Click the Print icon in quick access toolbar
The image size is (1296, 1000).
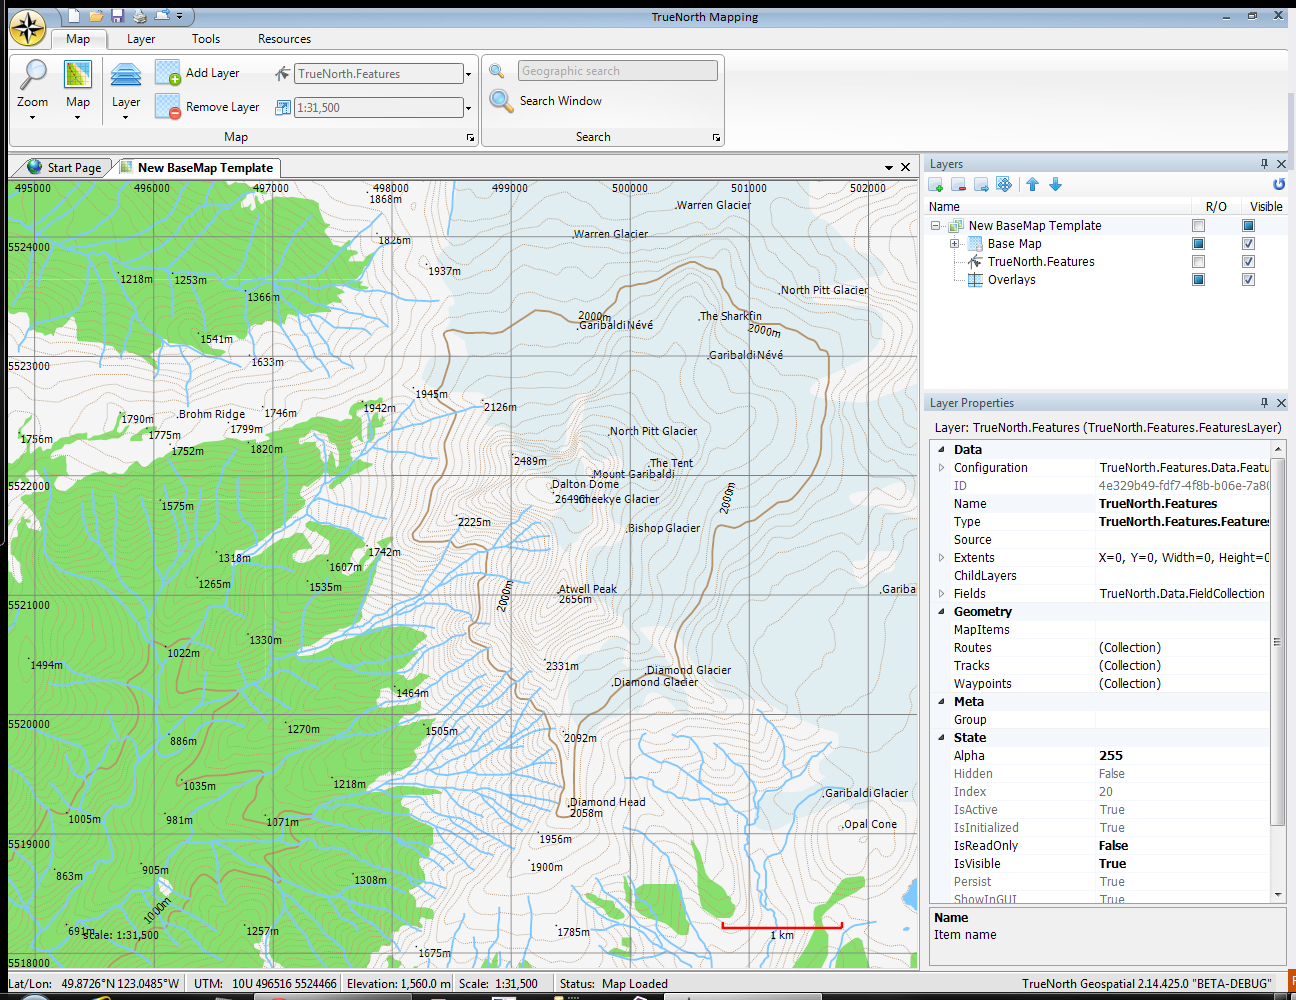[140, 16]
